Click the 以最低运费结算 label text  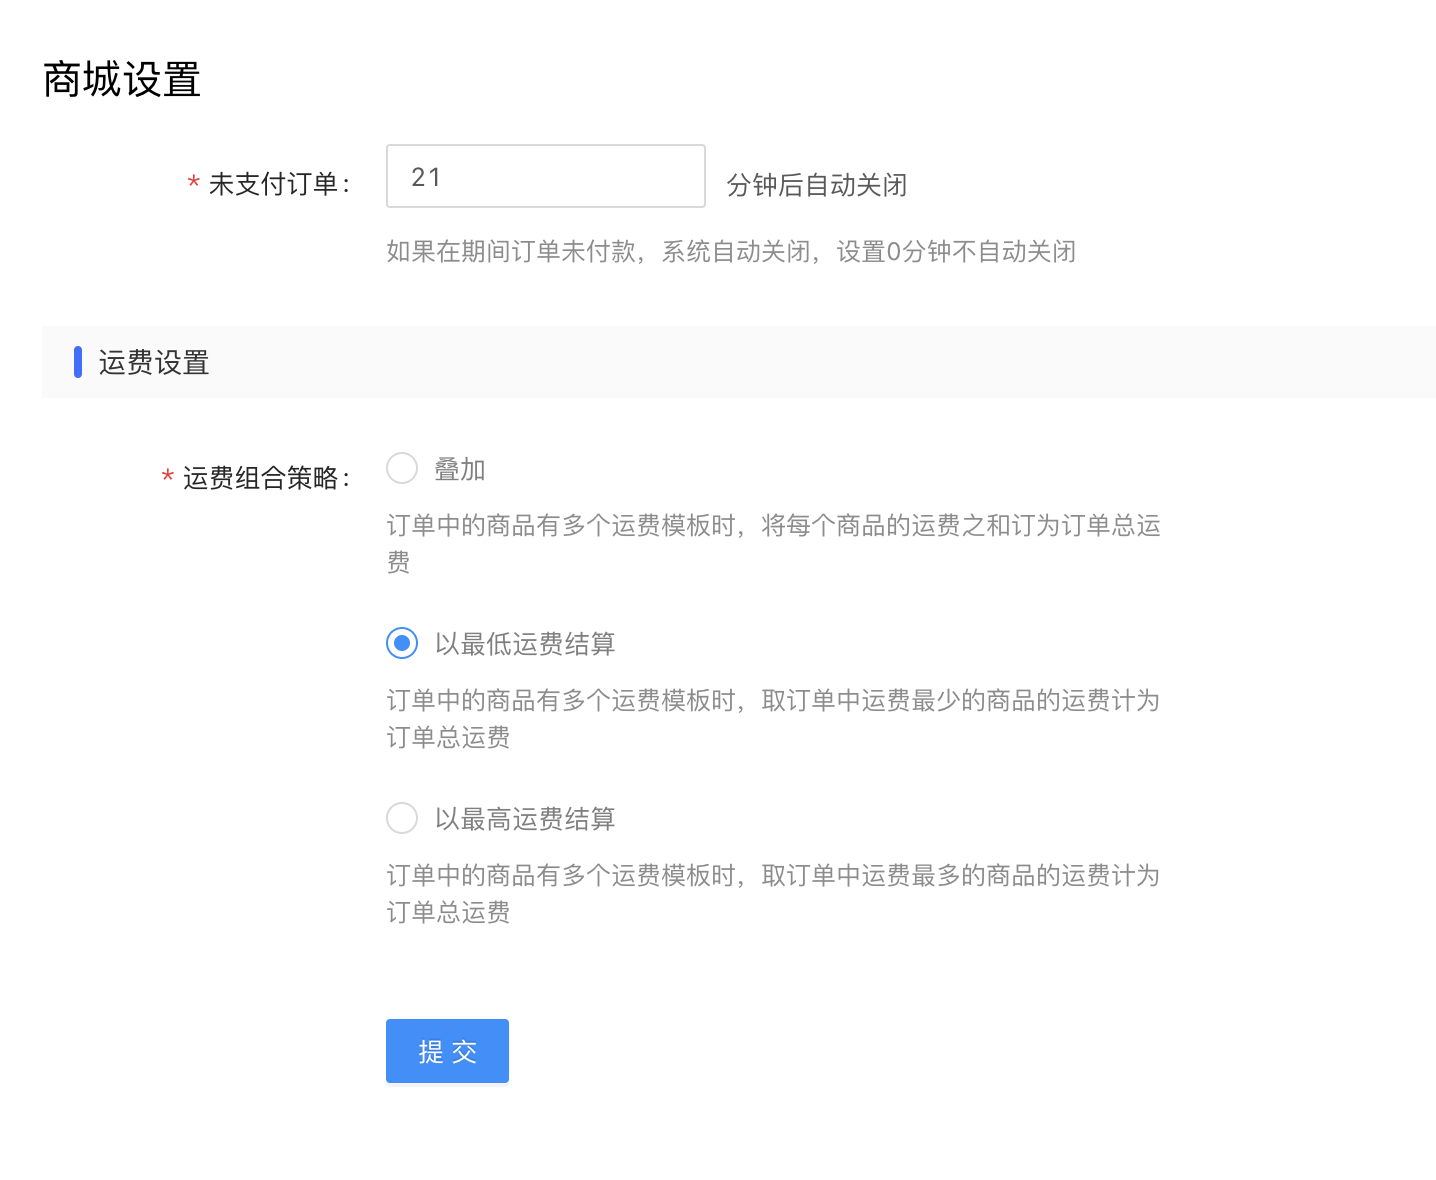click(x=525, y=644)
